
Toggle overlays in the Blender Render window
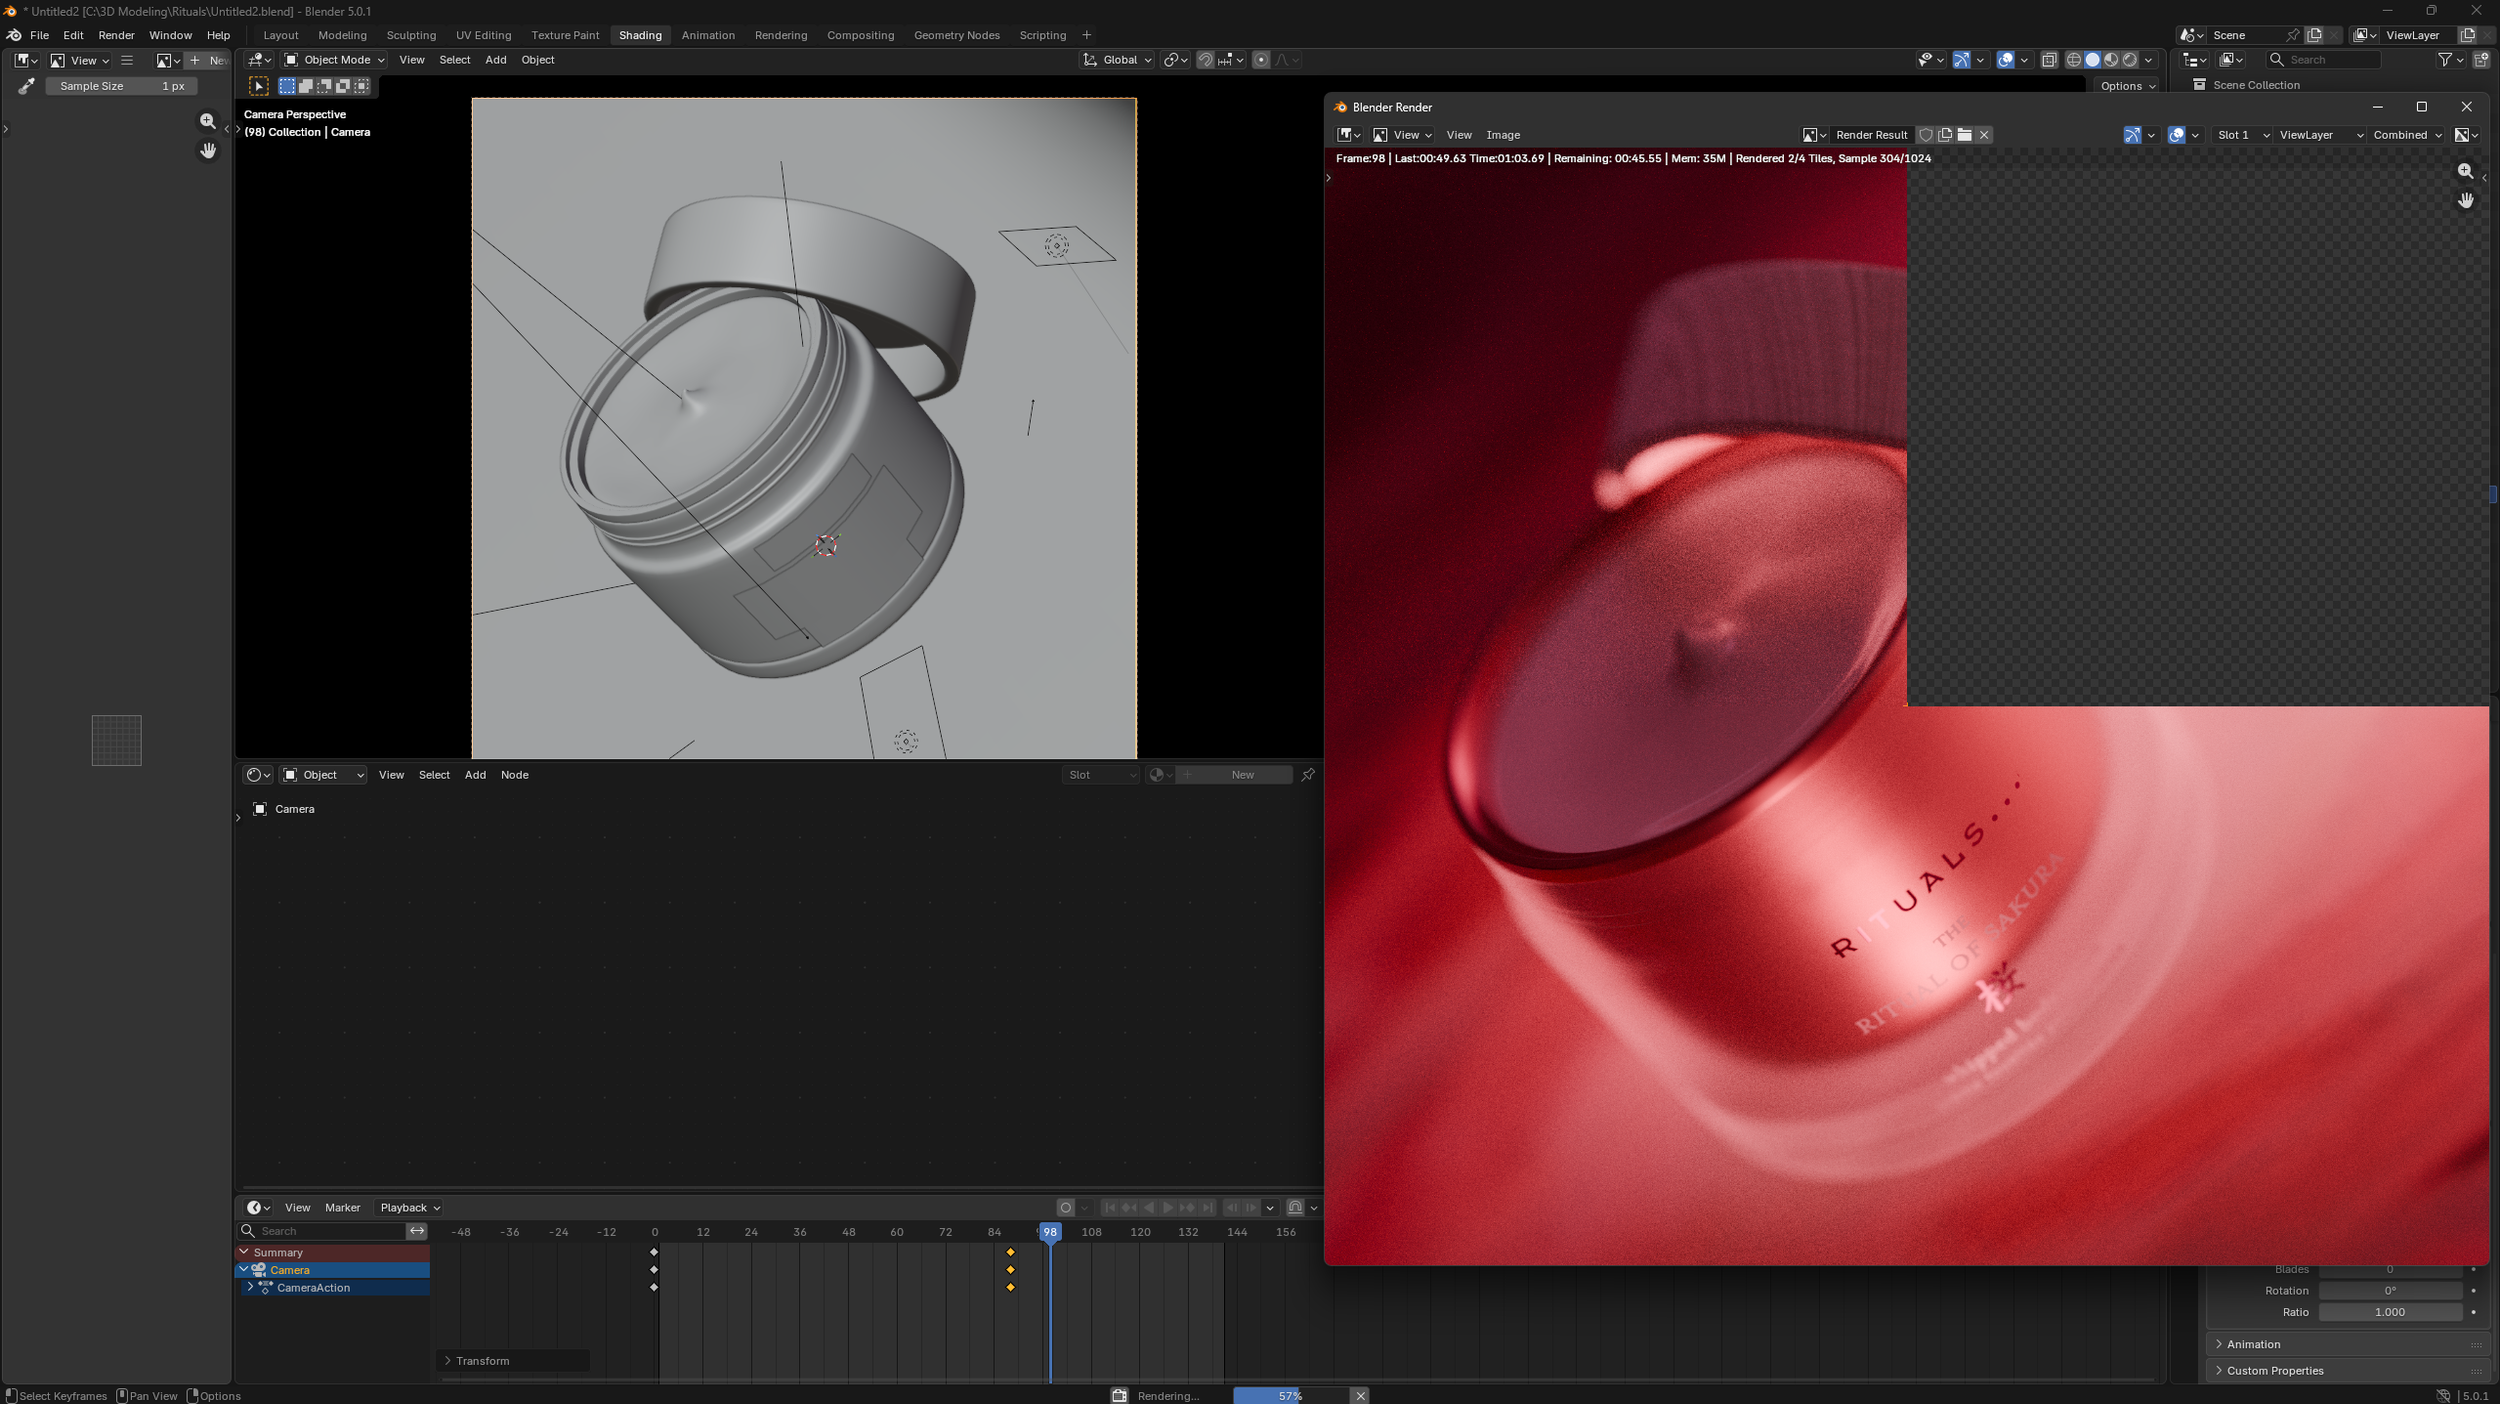click(2176, 135)
